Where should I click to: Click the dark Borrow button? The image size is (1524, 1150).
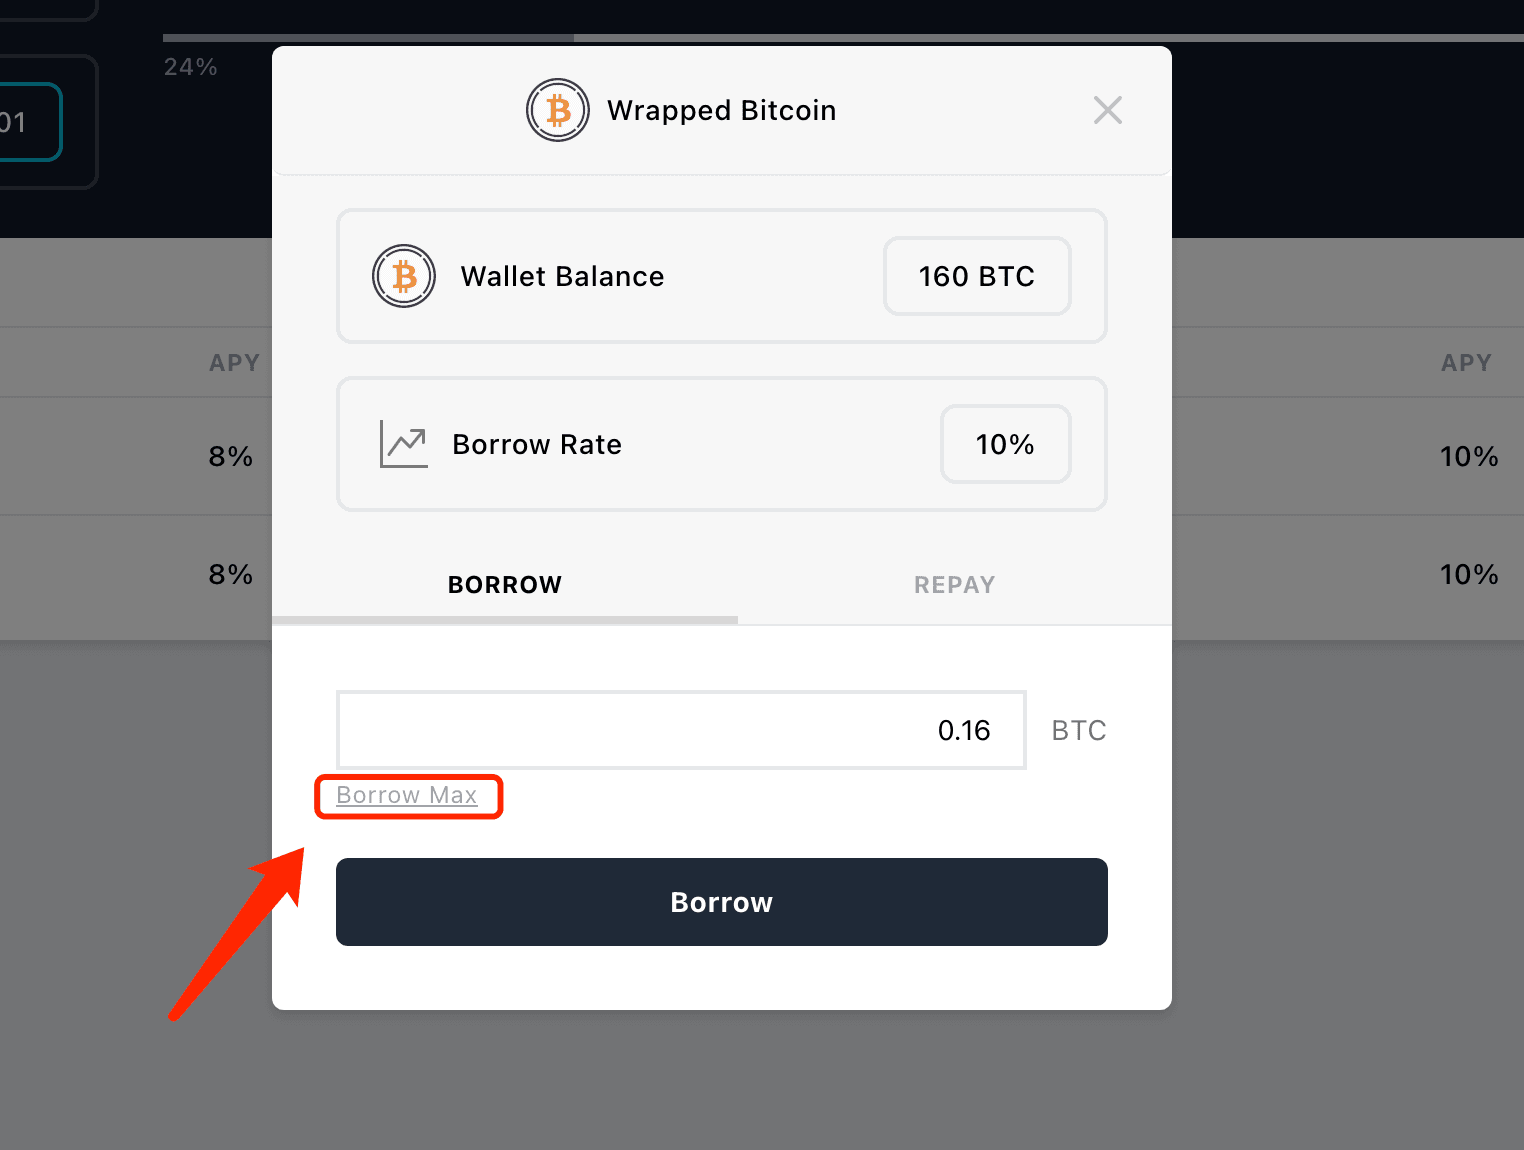[722, 902]
